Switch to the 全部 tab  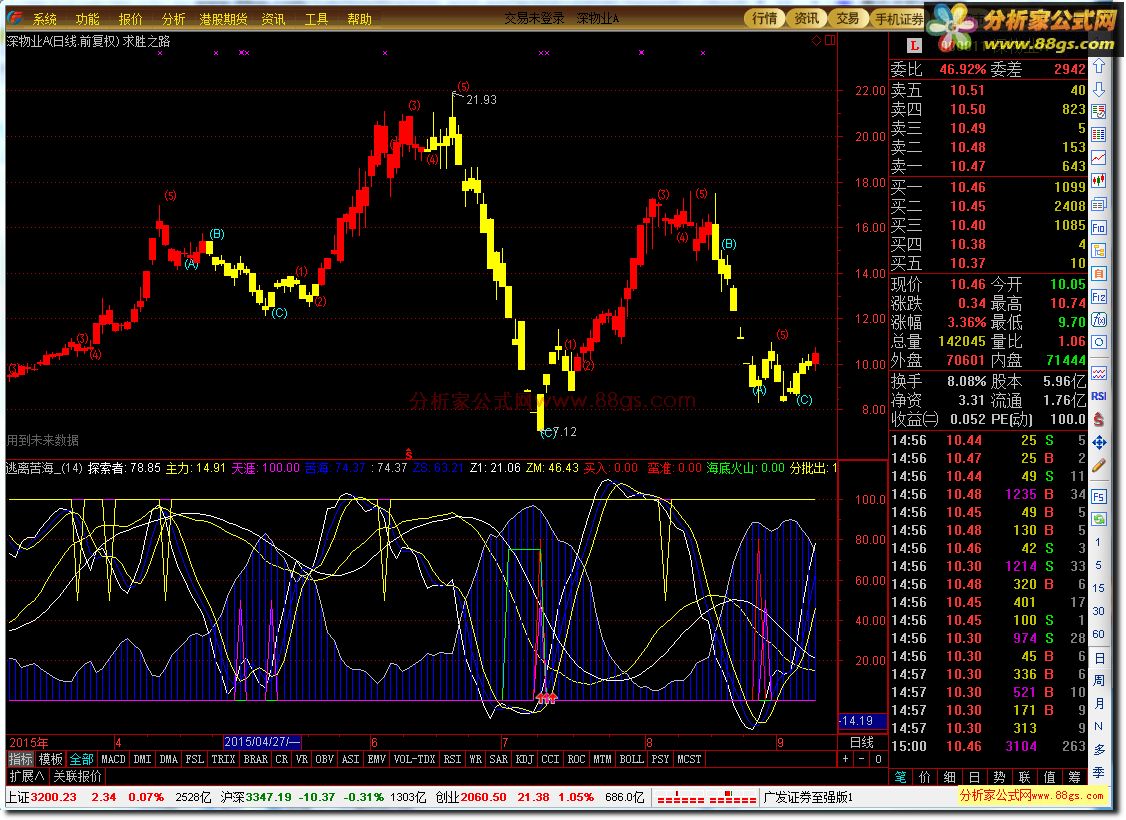point(81,759)
